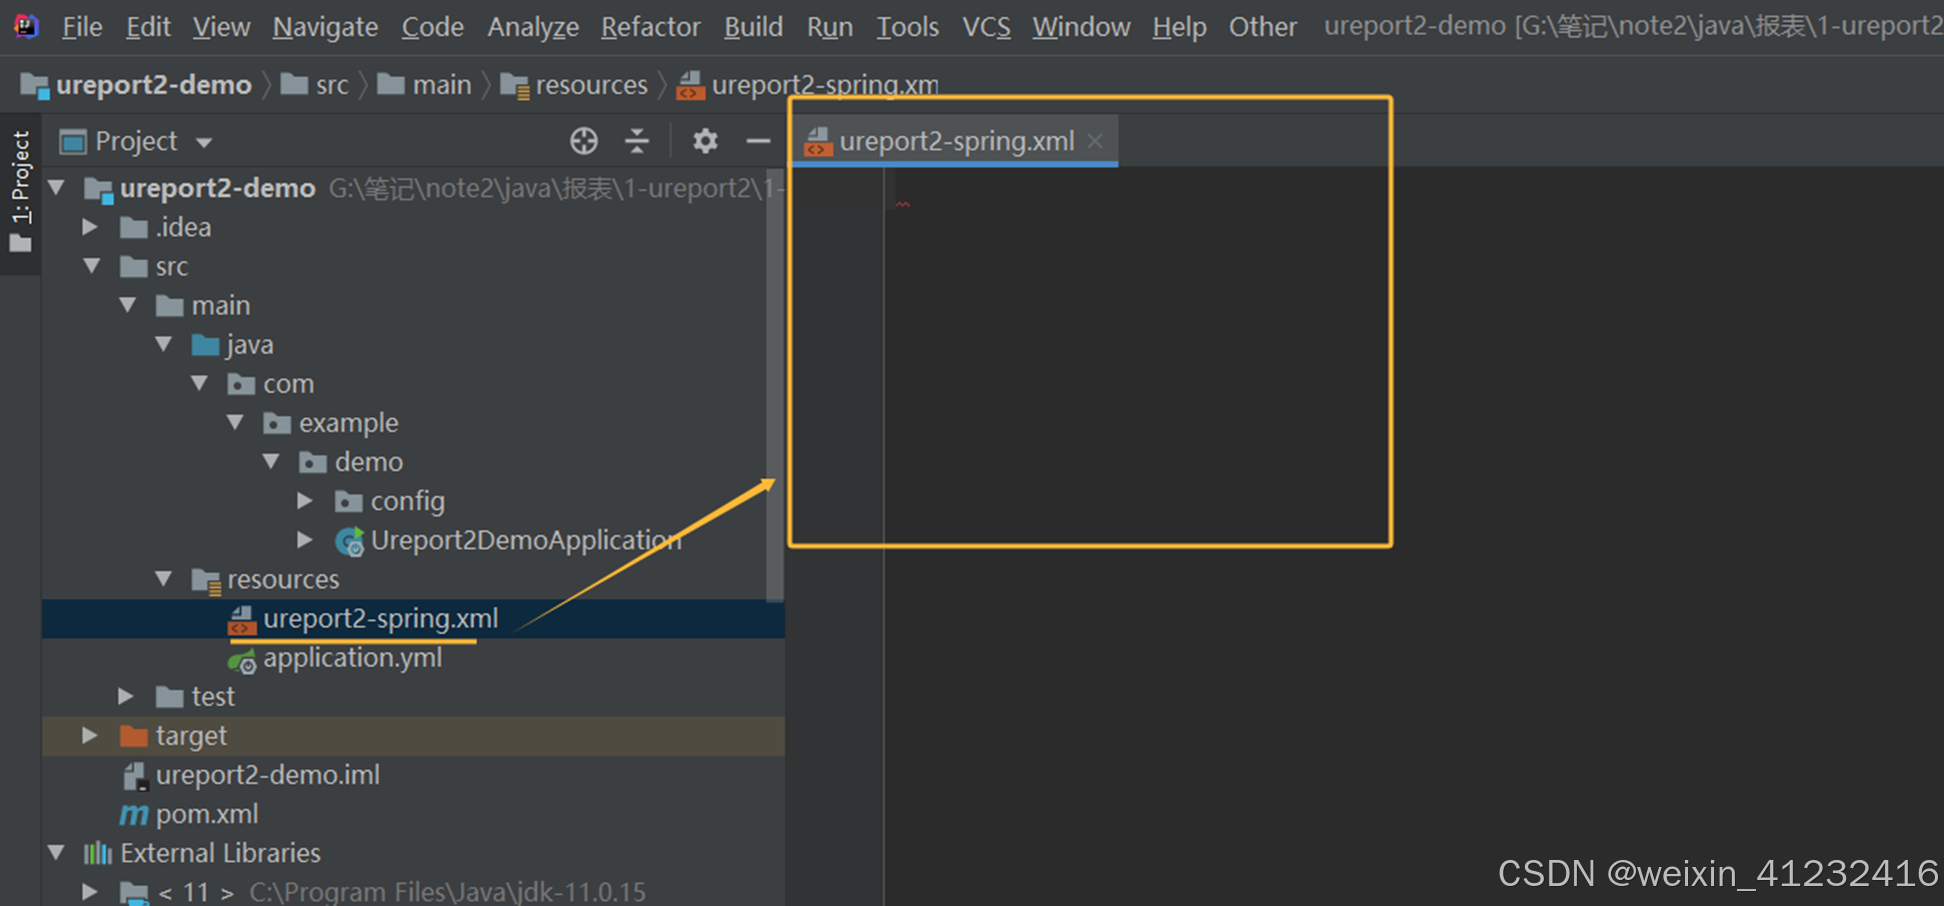
Task: Open the VCS menu
Action: 986,27
